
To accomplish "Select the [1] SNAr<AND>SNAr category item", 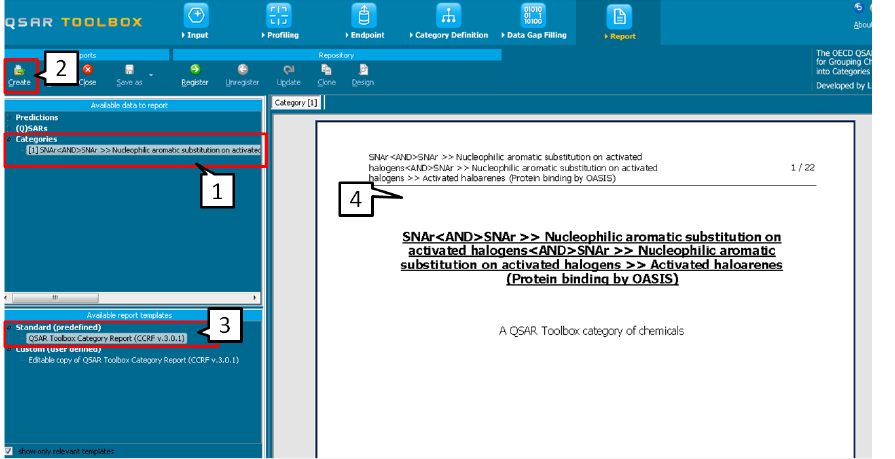I will coord(144,150).
